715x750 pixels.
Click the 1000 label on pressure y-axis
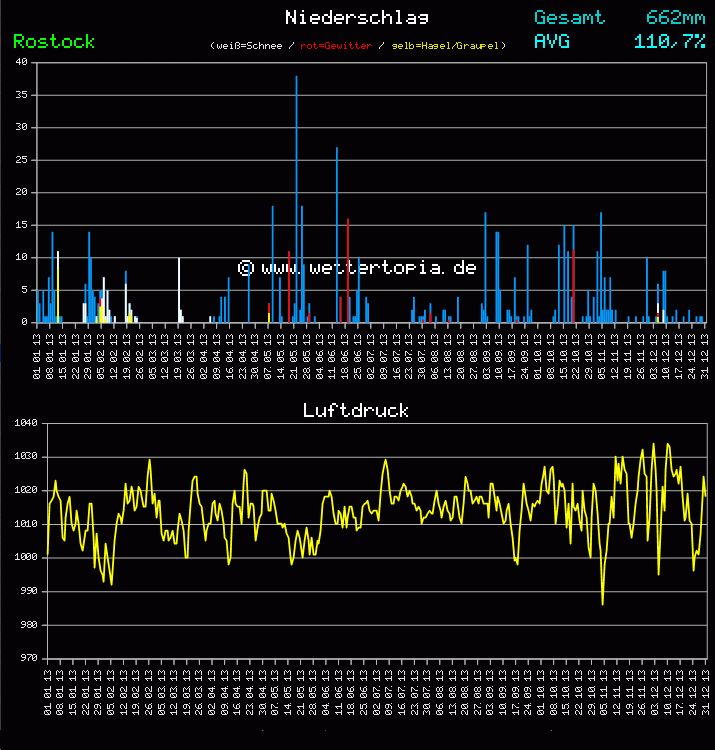point(26,557)
